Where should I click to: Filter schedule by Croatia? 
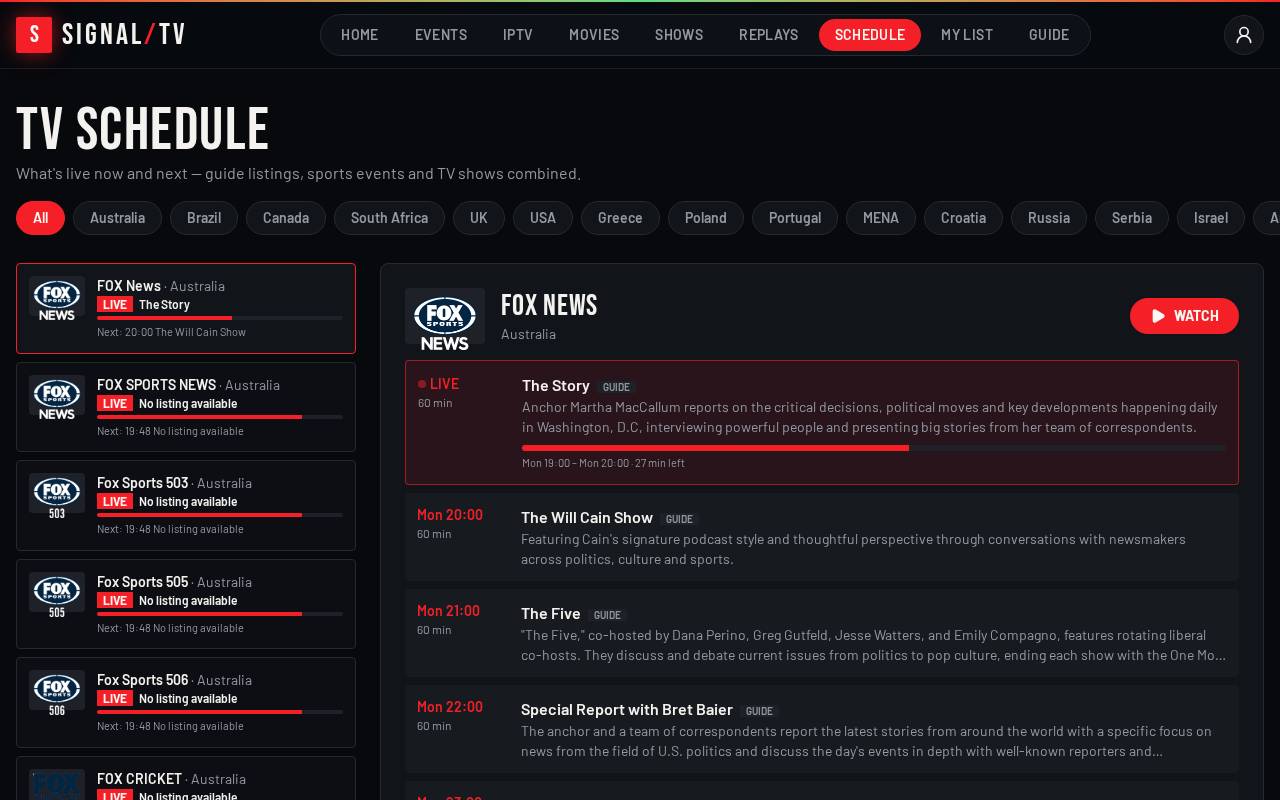click(963, 218)
